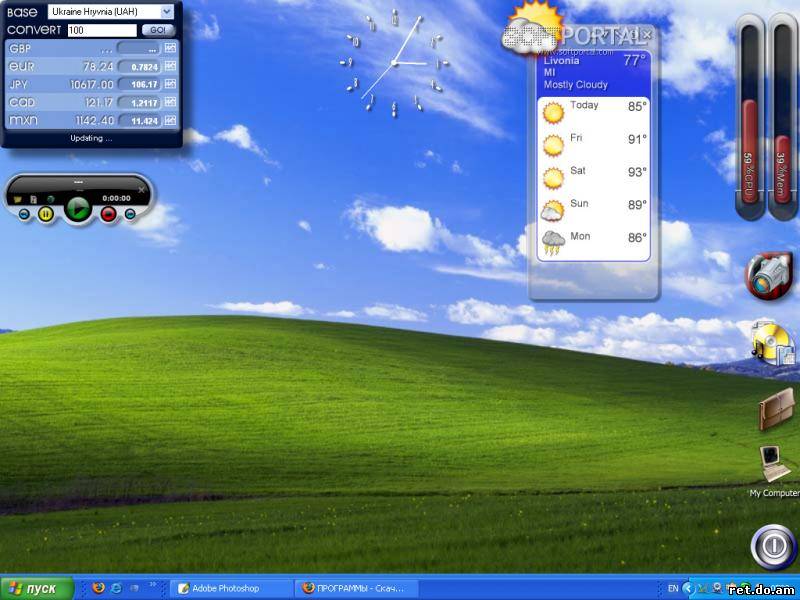Click the yellow pause button
The height and width of the screenshot is (600, 800).
pos(45,213)
